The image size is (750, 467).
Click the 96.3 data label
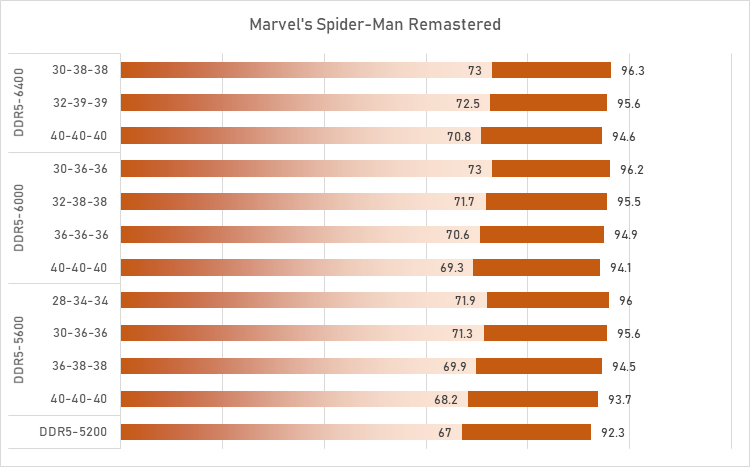[x=631, y=71]
